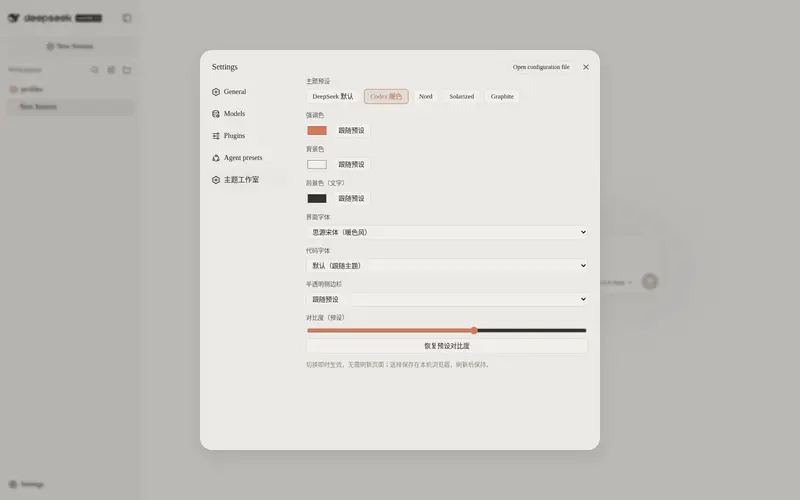Image resolution: width=800 pixels, height=500 pixels.
Task: Toggle the sidebar collapse icon in main window
Action: pos(127,18)
